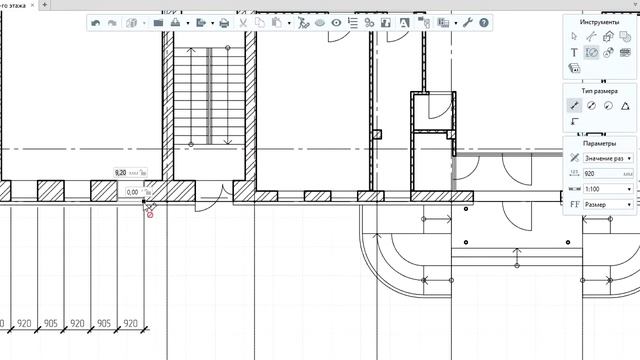
Task: Select the linked circles tool in Инструменты
Action: coord(608,53)
